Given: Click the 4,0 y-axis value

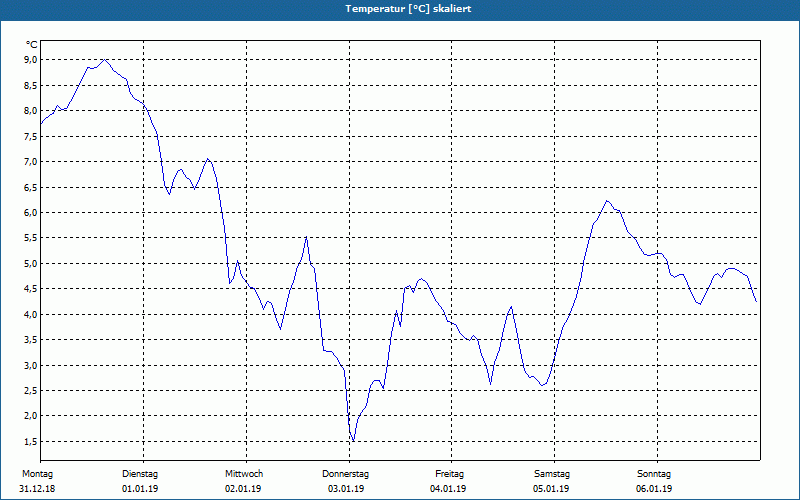Looking at the screenshot, I should point(31,314).
